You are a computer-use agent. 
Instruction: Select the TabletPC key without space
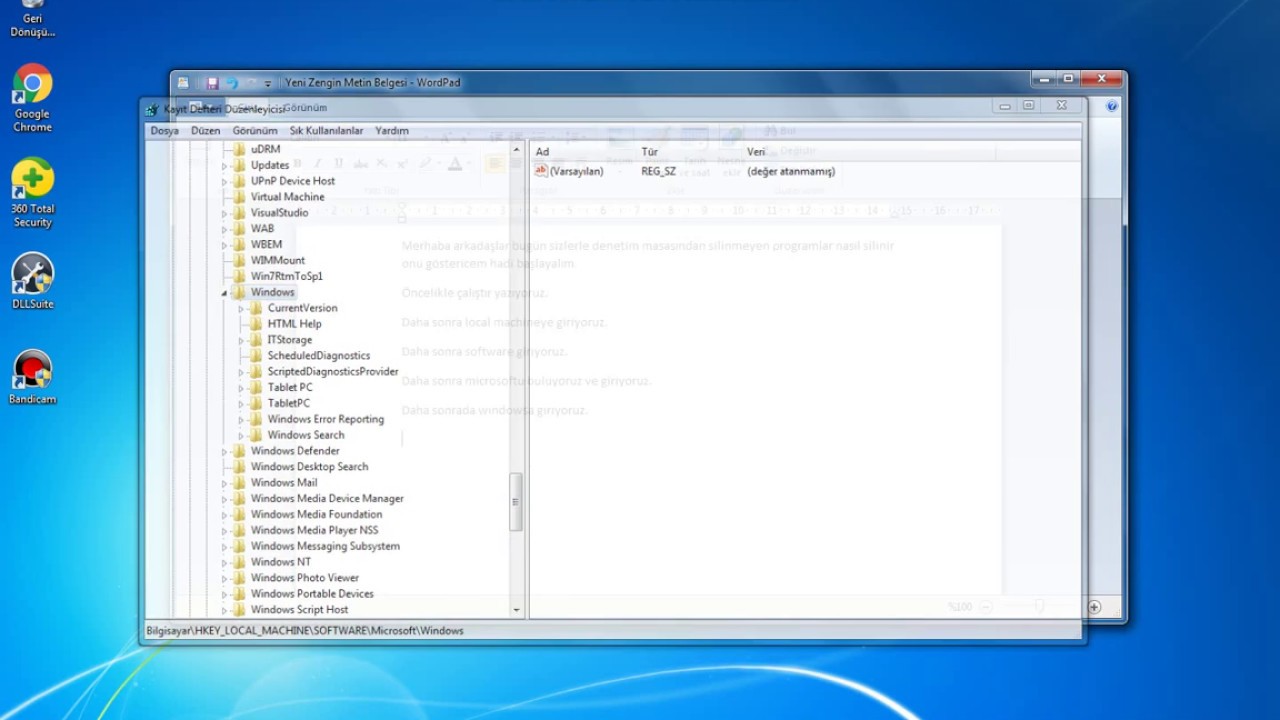click(x=288, y=403)
